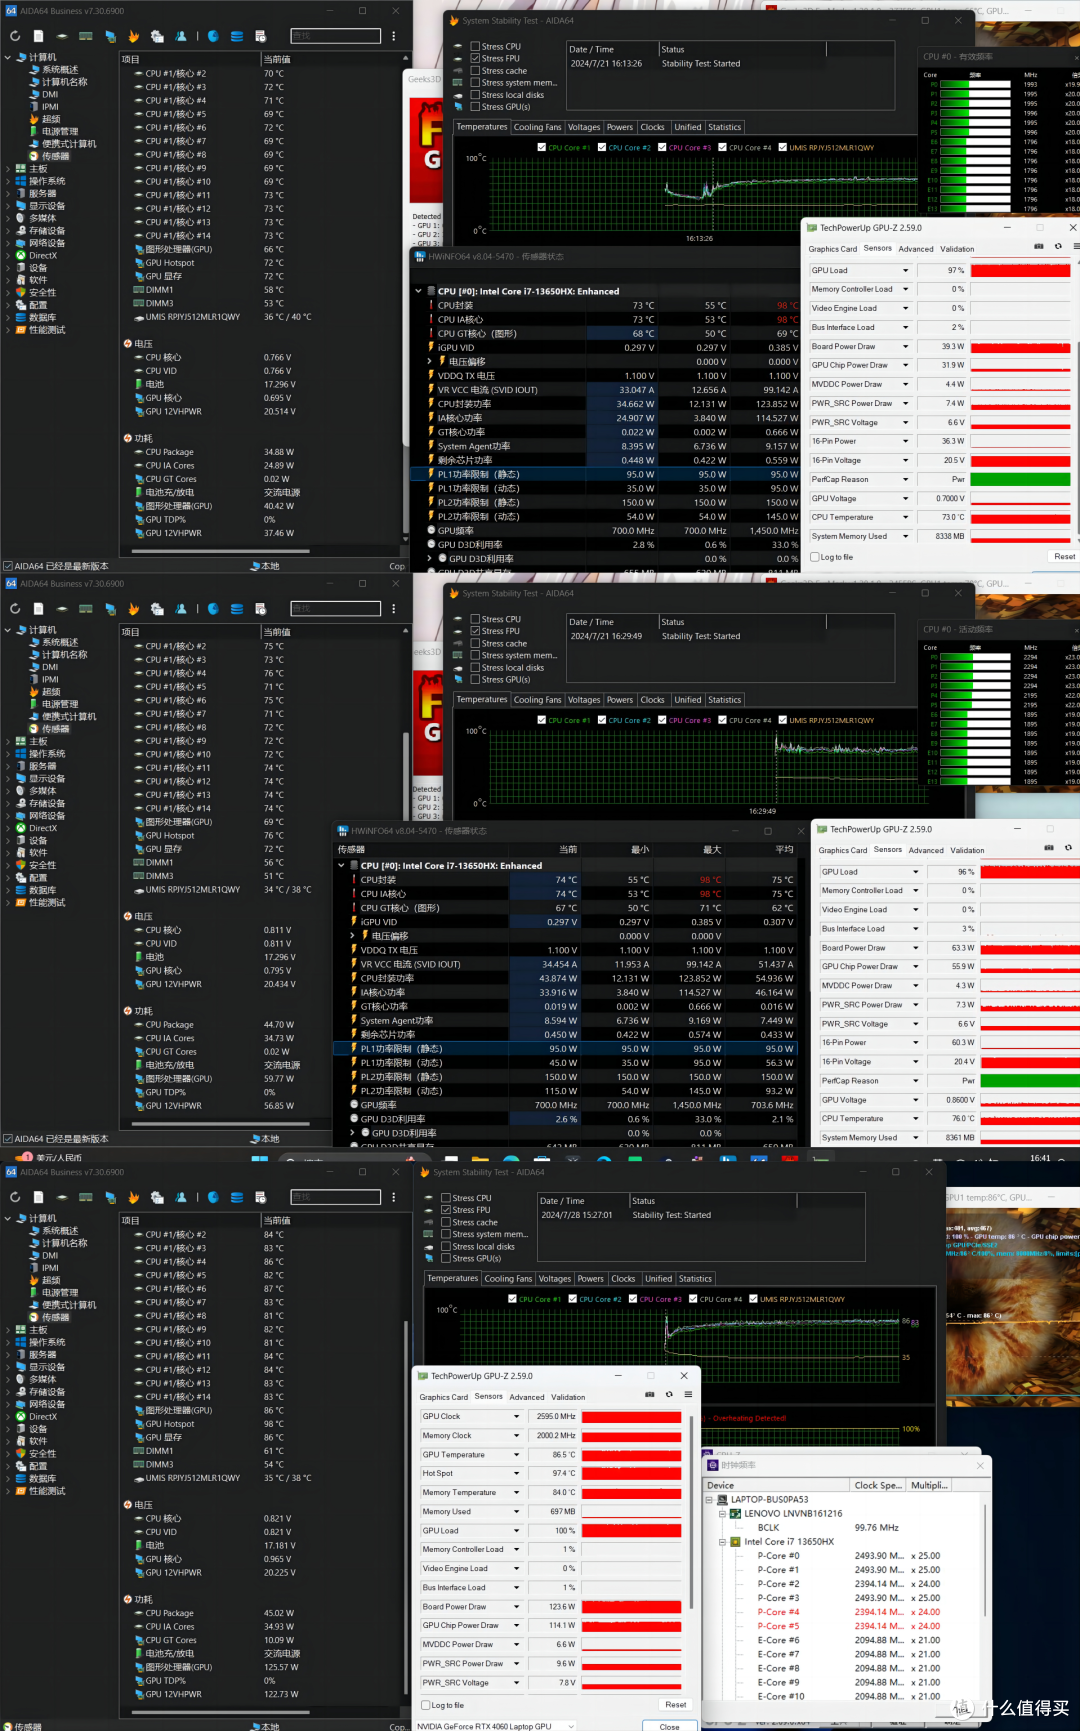Click Close button in bottom GPU-Z window
The width and height of the screenshot is (1080, 1731).
click(x=669, y=1726)
